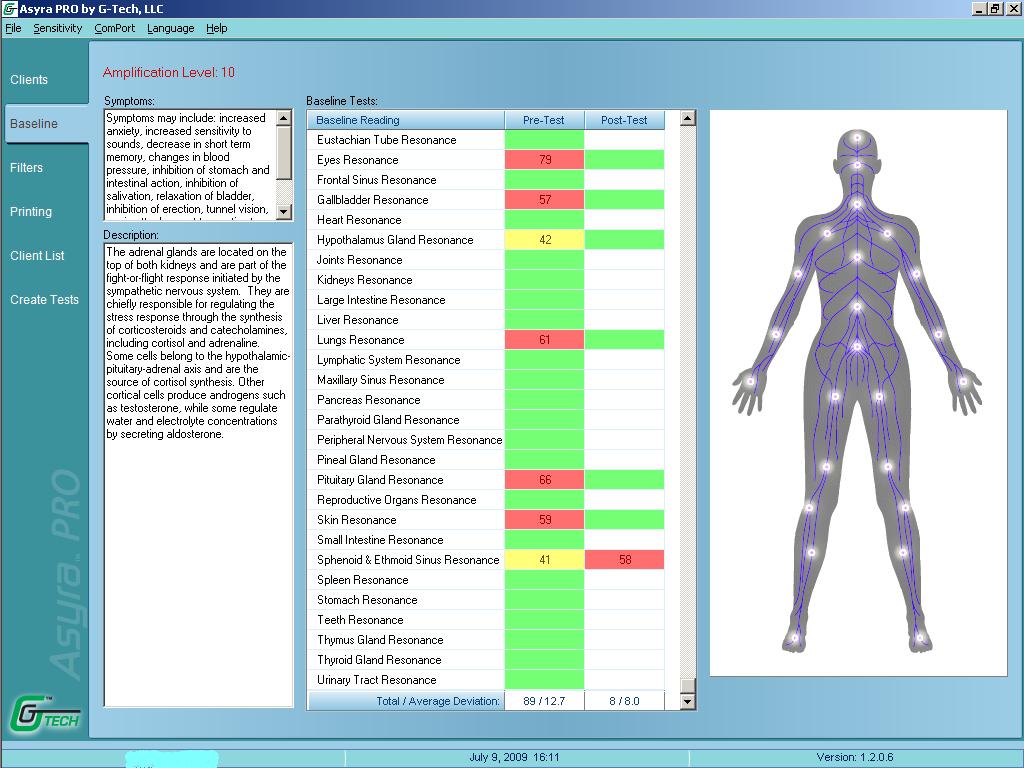Click red Pre-Test value 66
The height and width of the screenshot is (768, 1024).
click(544, 480)
